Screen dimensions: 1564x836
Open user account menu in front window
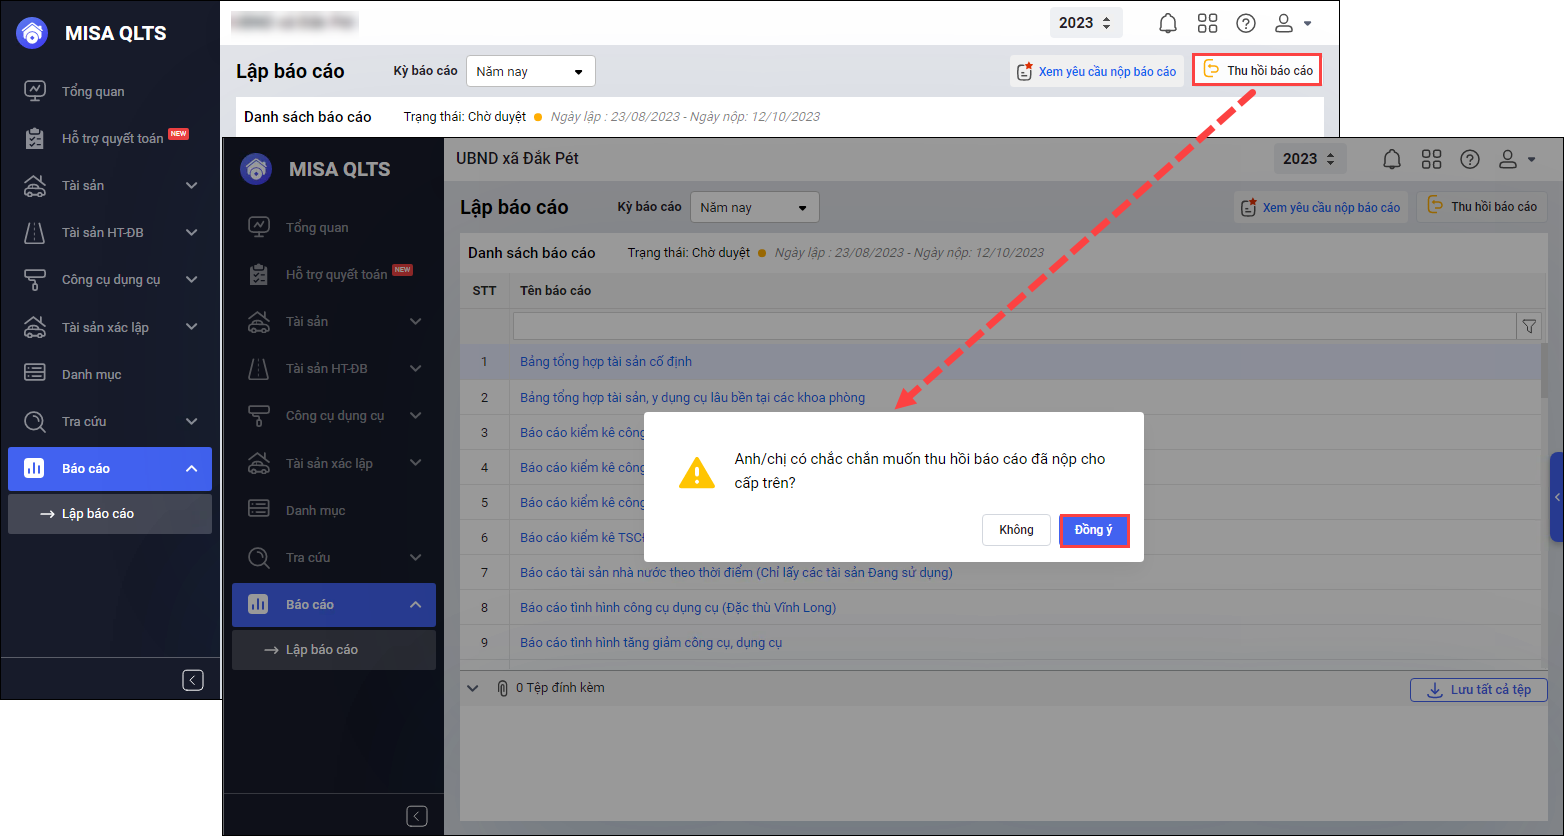(1516, 159)
